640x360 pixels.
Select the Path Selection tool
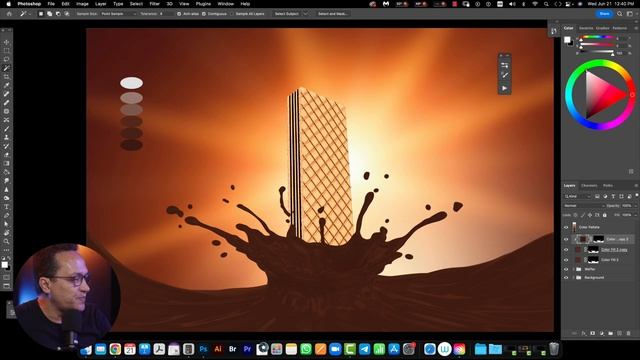pyautogui.click(x=7, y=224)
